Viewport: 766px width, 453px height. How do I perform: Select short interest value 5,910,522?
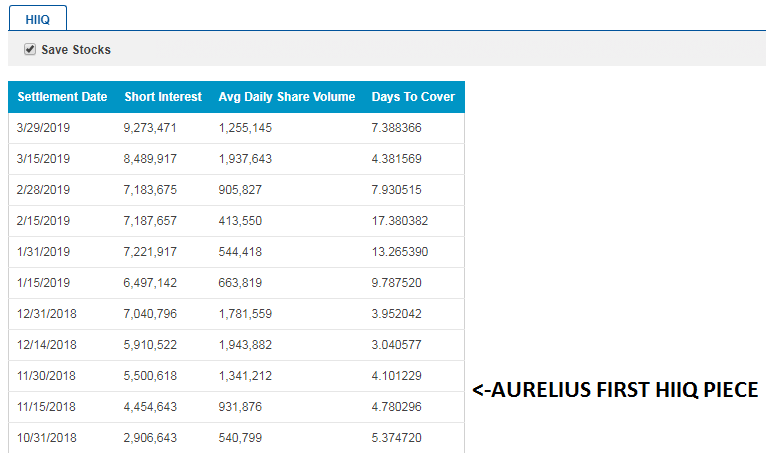point(150,345)
